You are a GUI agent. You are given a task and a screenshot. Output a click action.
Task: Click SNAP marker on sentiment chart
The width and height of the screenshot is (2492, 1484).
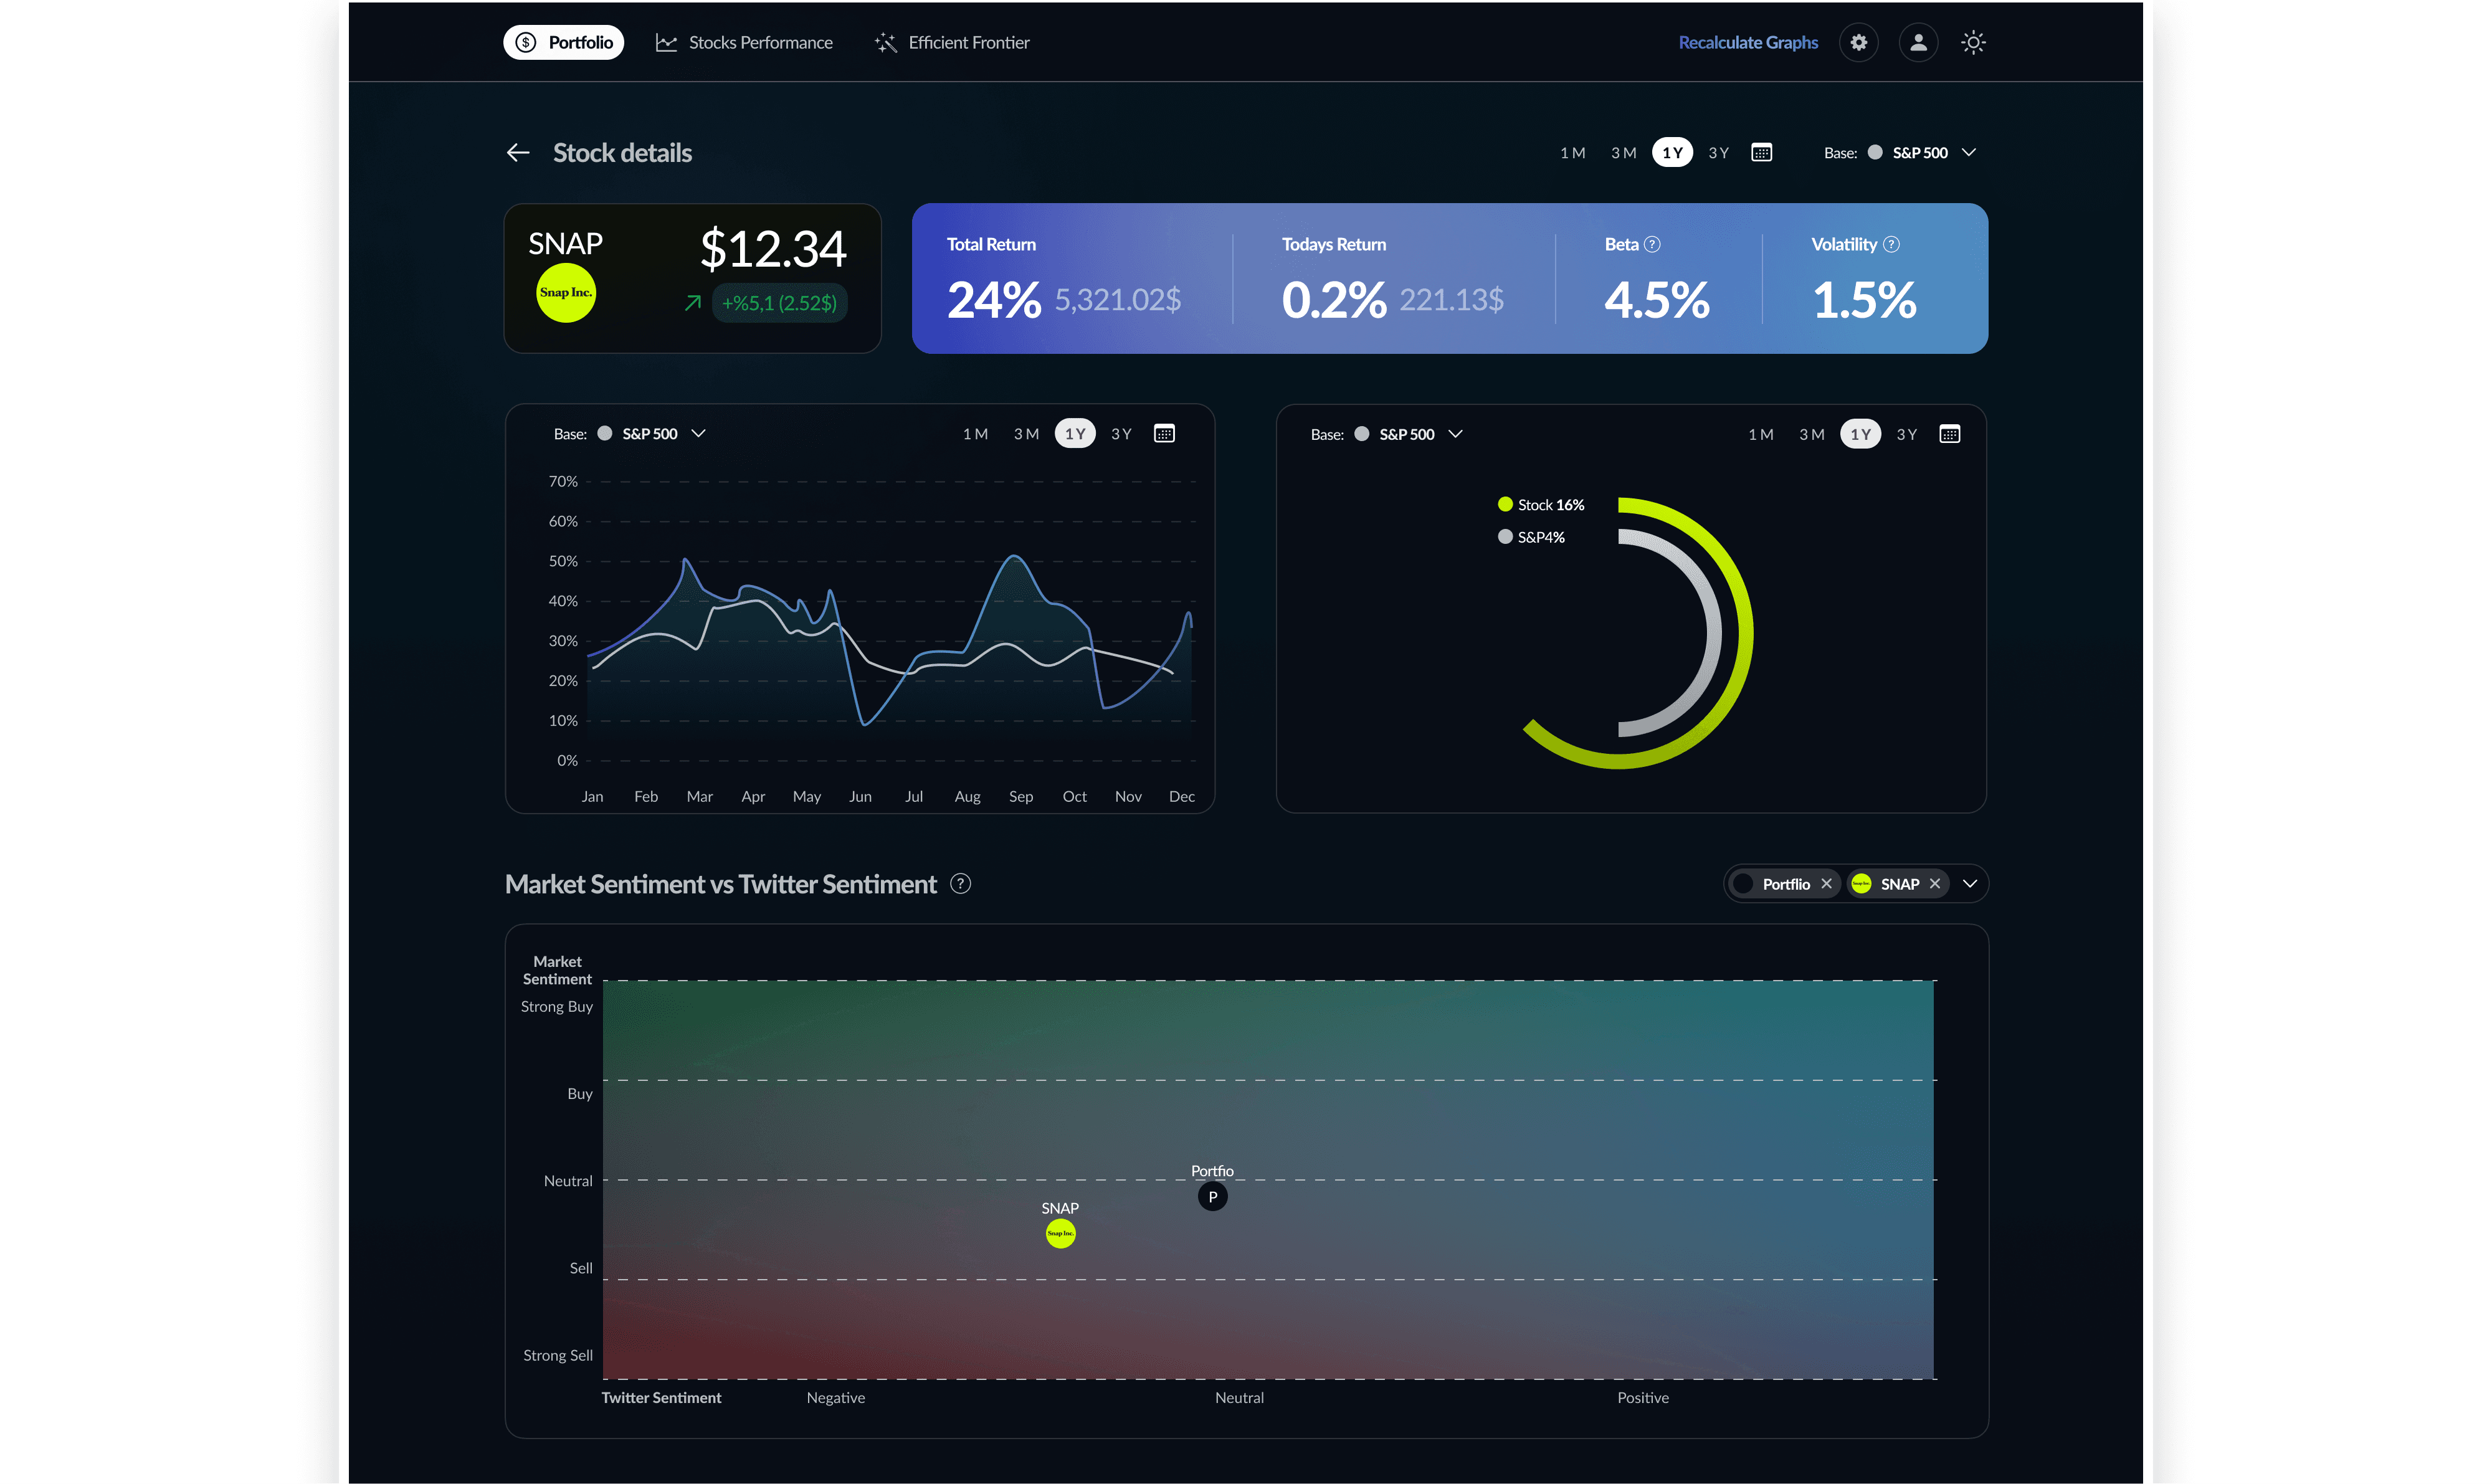[x=1060, y=1234]
